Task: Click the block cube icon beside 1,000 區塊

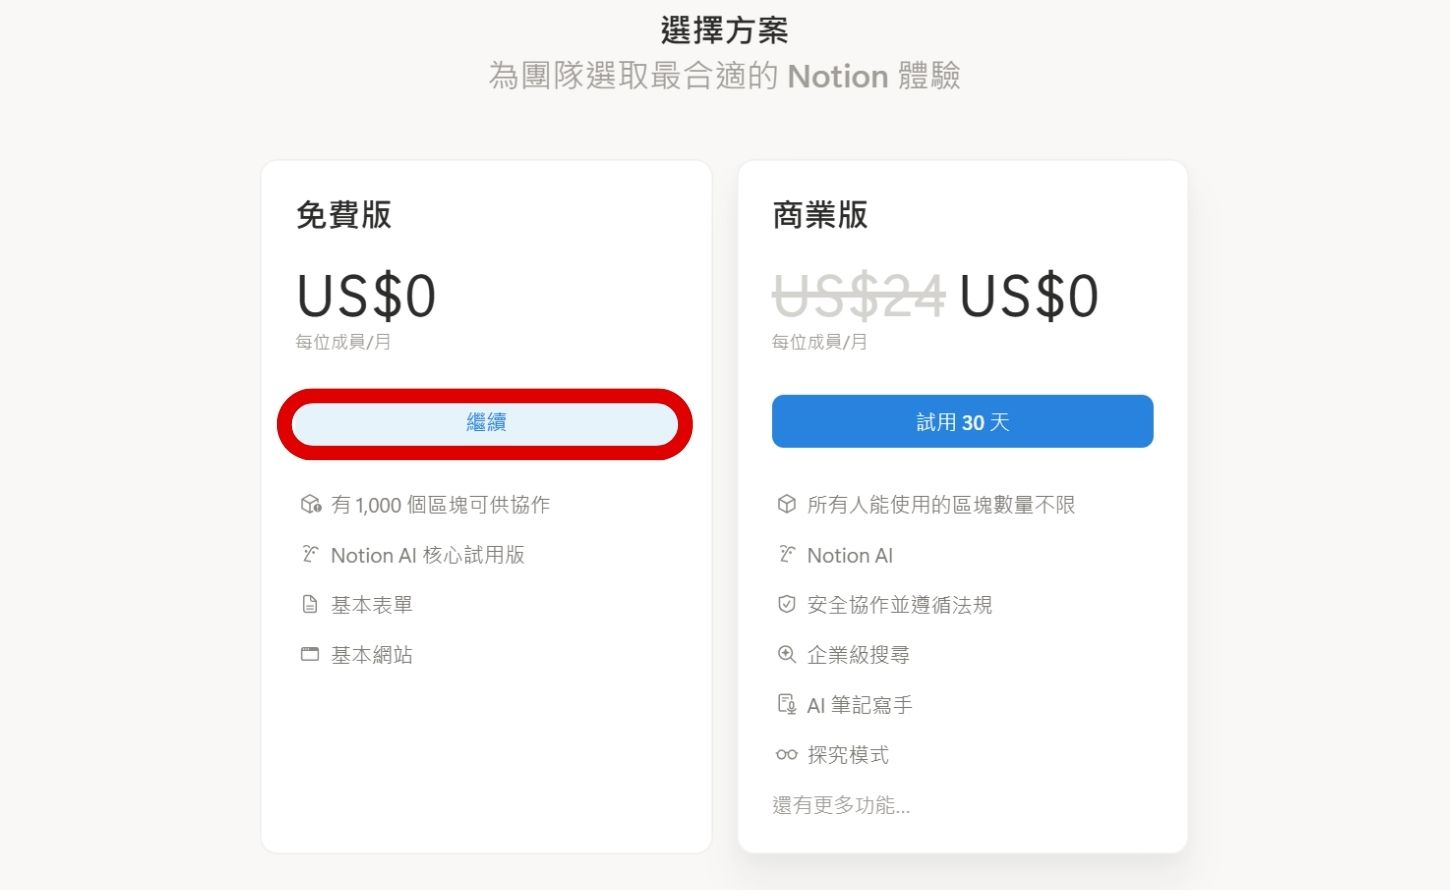Action: tap(310, 504)
